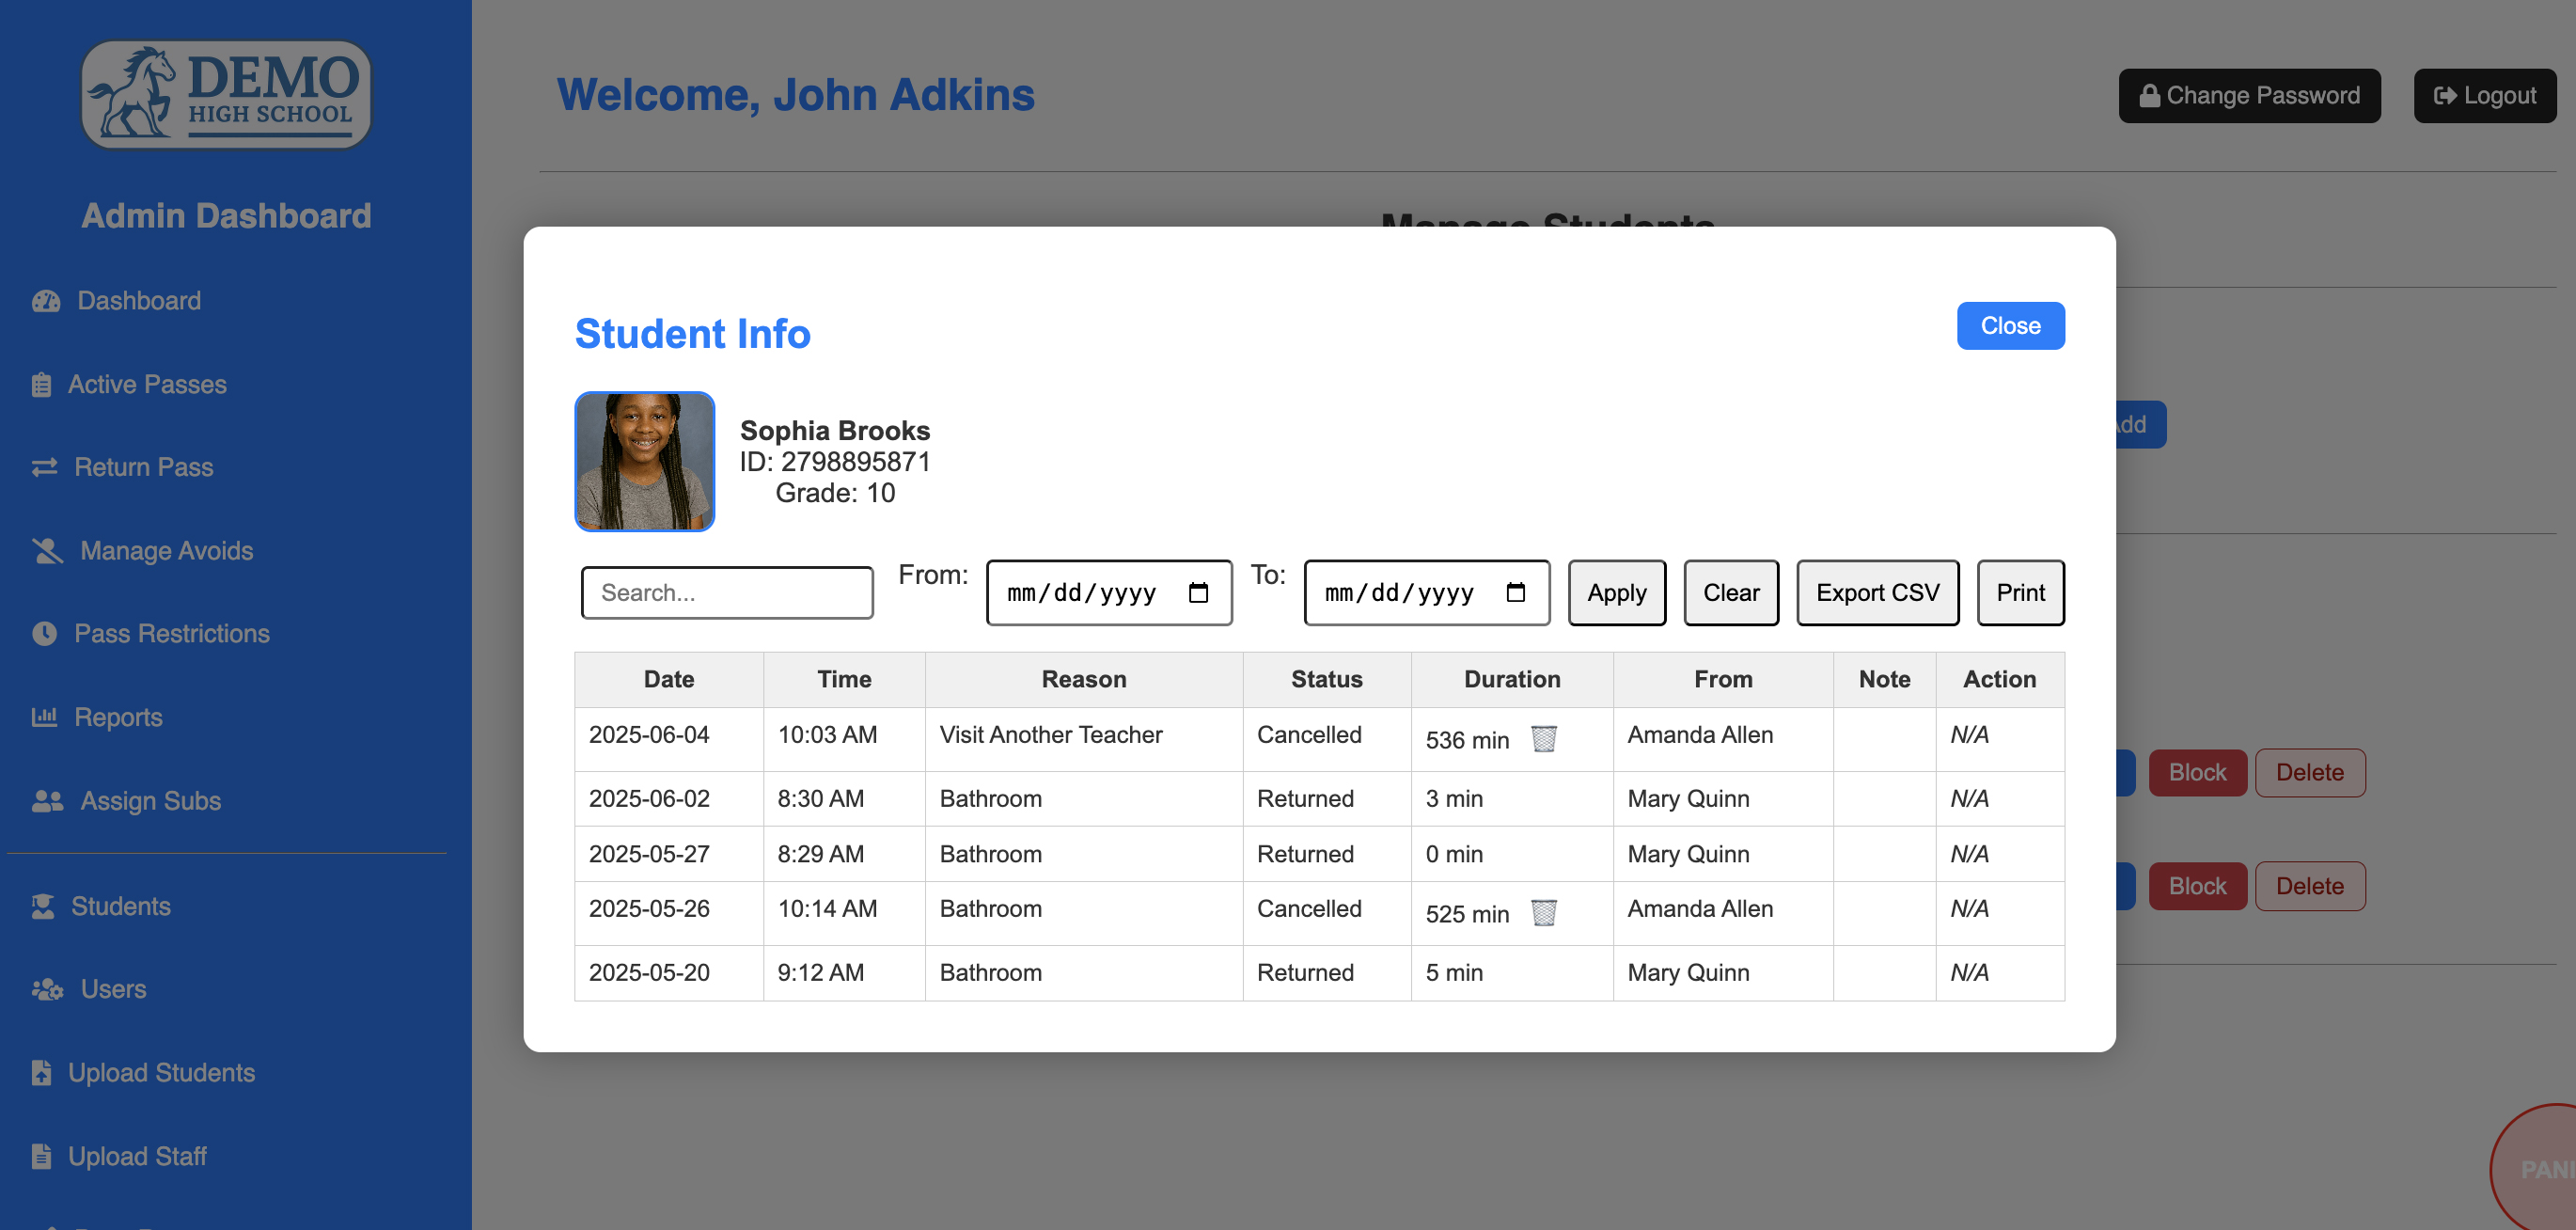Click trash icon on the 525 min entry
Image resolution: width=2576 pixels, height=1230 pixels.
click(1543, 913)
